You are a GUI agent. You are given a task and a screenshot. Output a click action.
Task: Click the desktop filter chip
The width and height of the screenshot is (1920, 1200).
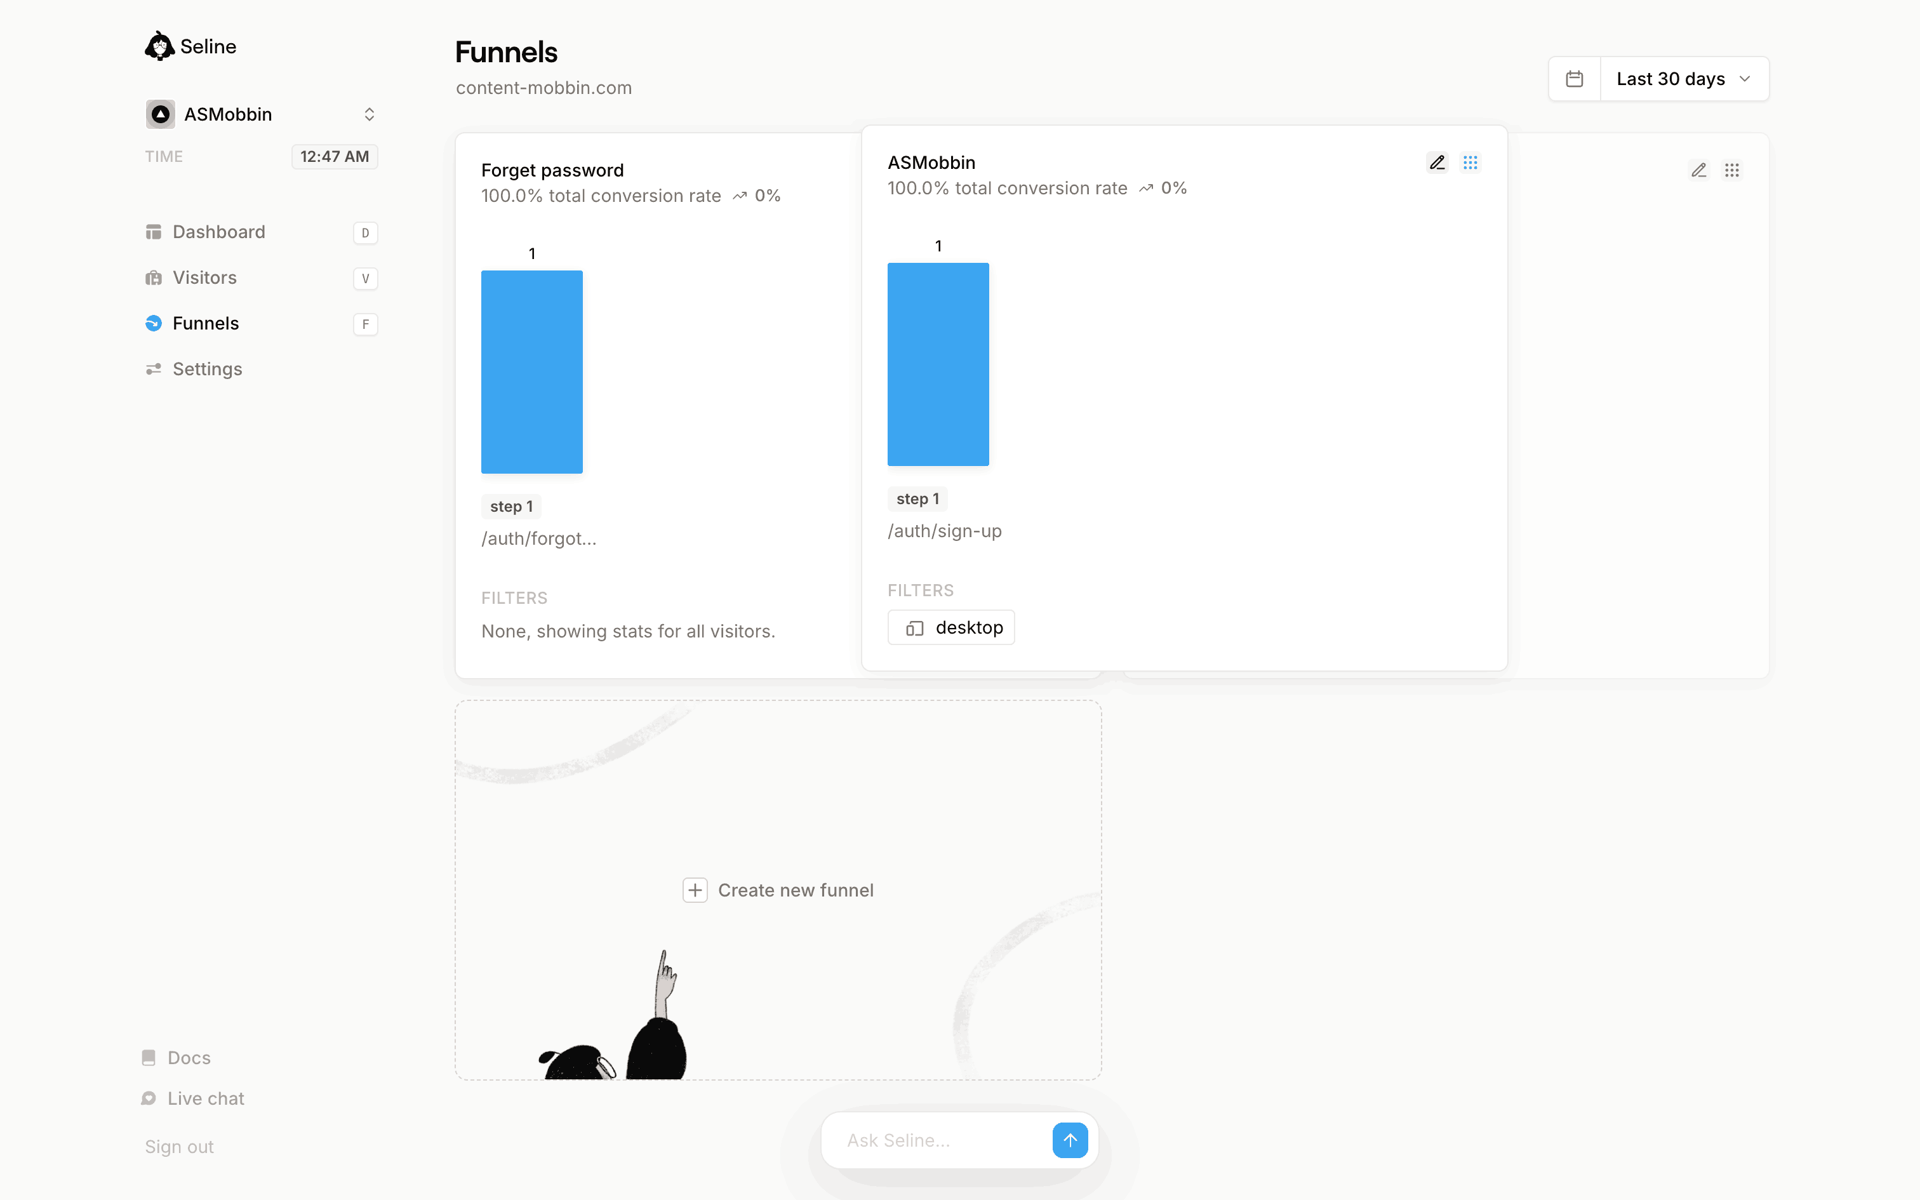pos(951,628)
